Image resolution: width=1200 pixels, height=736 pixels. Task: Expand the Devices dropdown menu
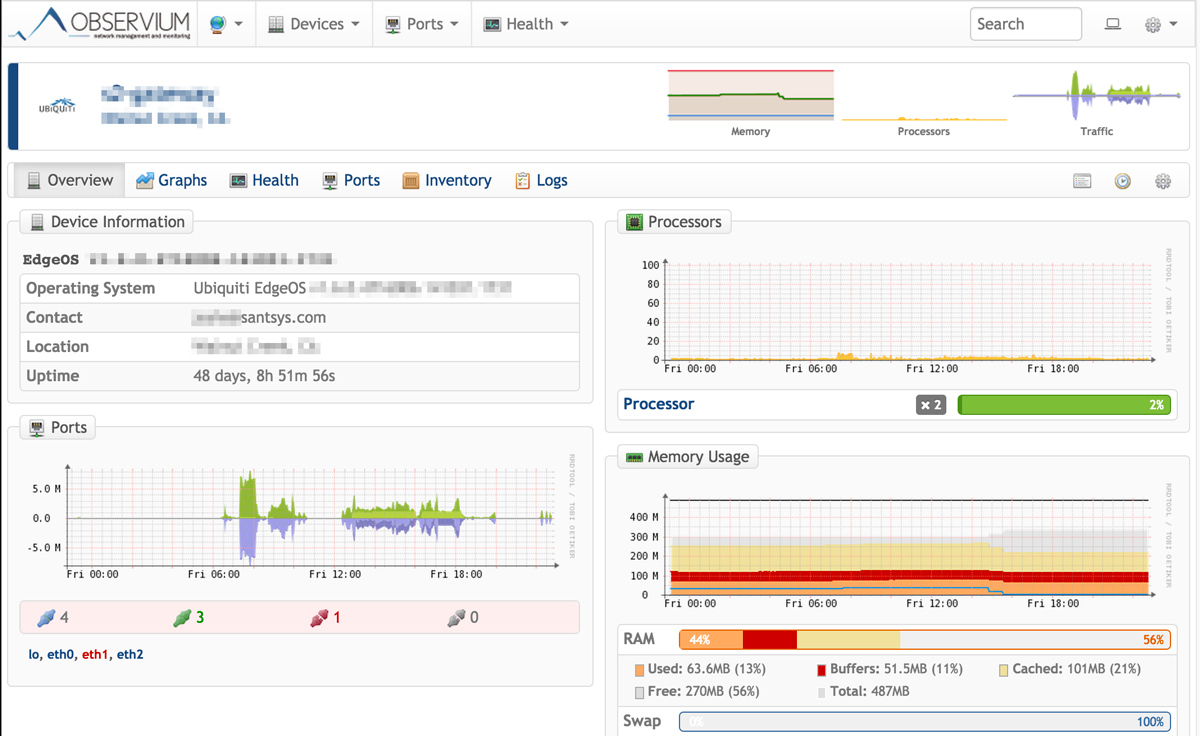[x=314, y=24]
